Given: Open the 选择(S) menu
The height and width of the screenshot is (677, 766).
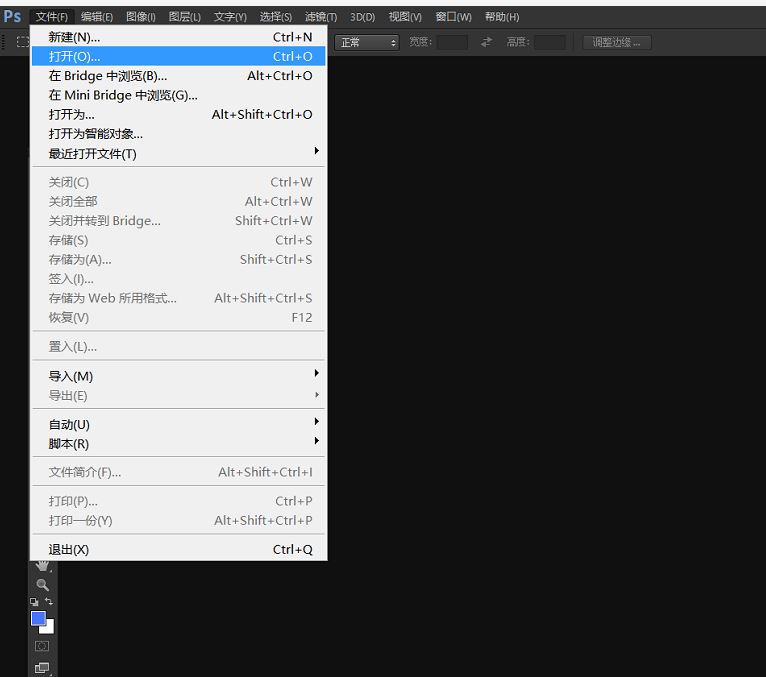Looking at the screenshot, I should click(276, 17).
